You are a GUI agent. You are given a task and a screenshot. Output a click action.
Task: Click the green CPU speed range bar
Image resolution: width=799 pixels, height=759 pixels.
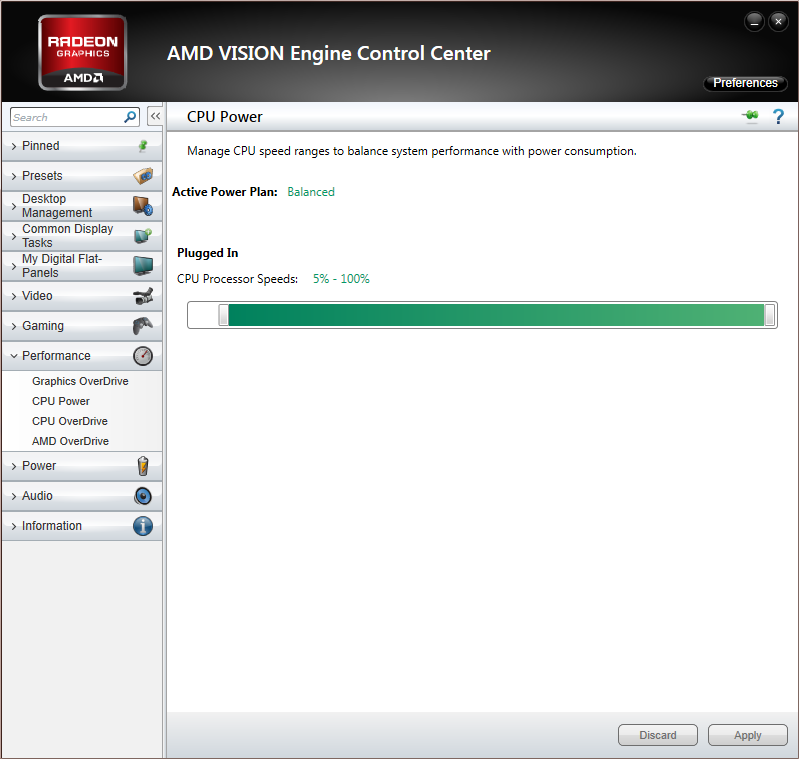point(496,315)
